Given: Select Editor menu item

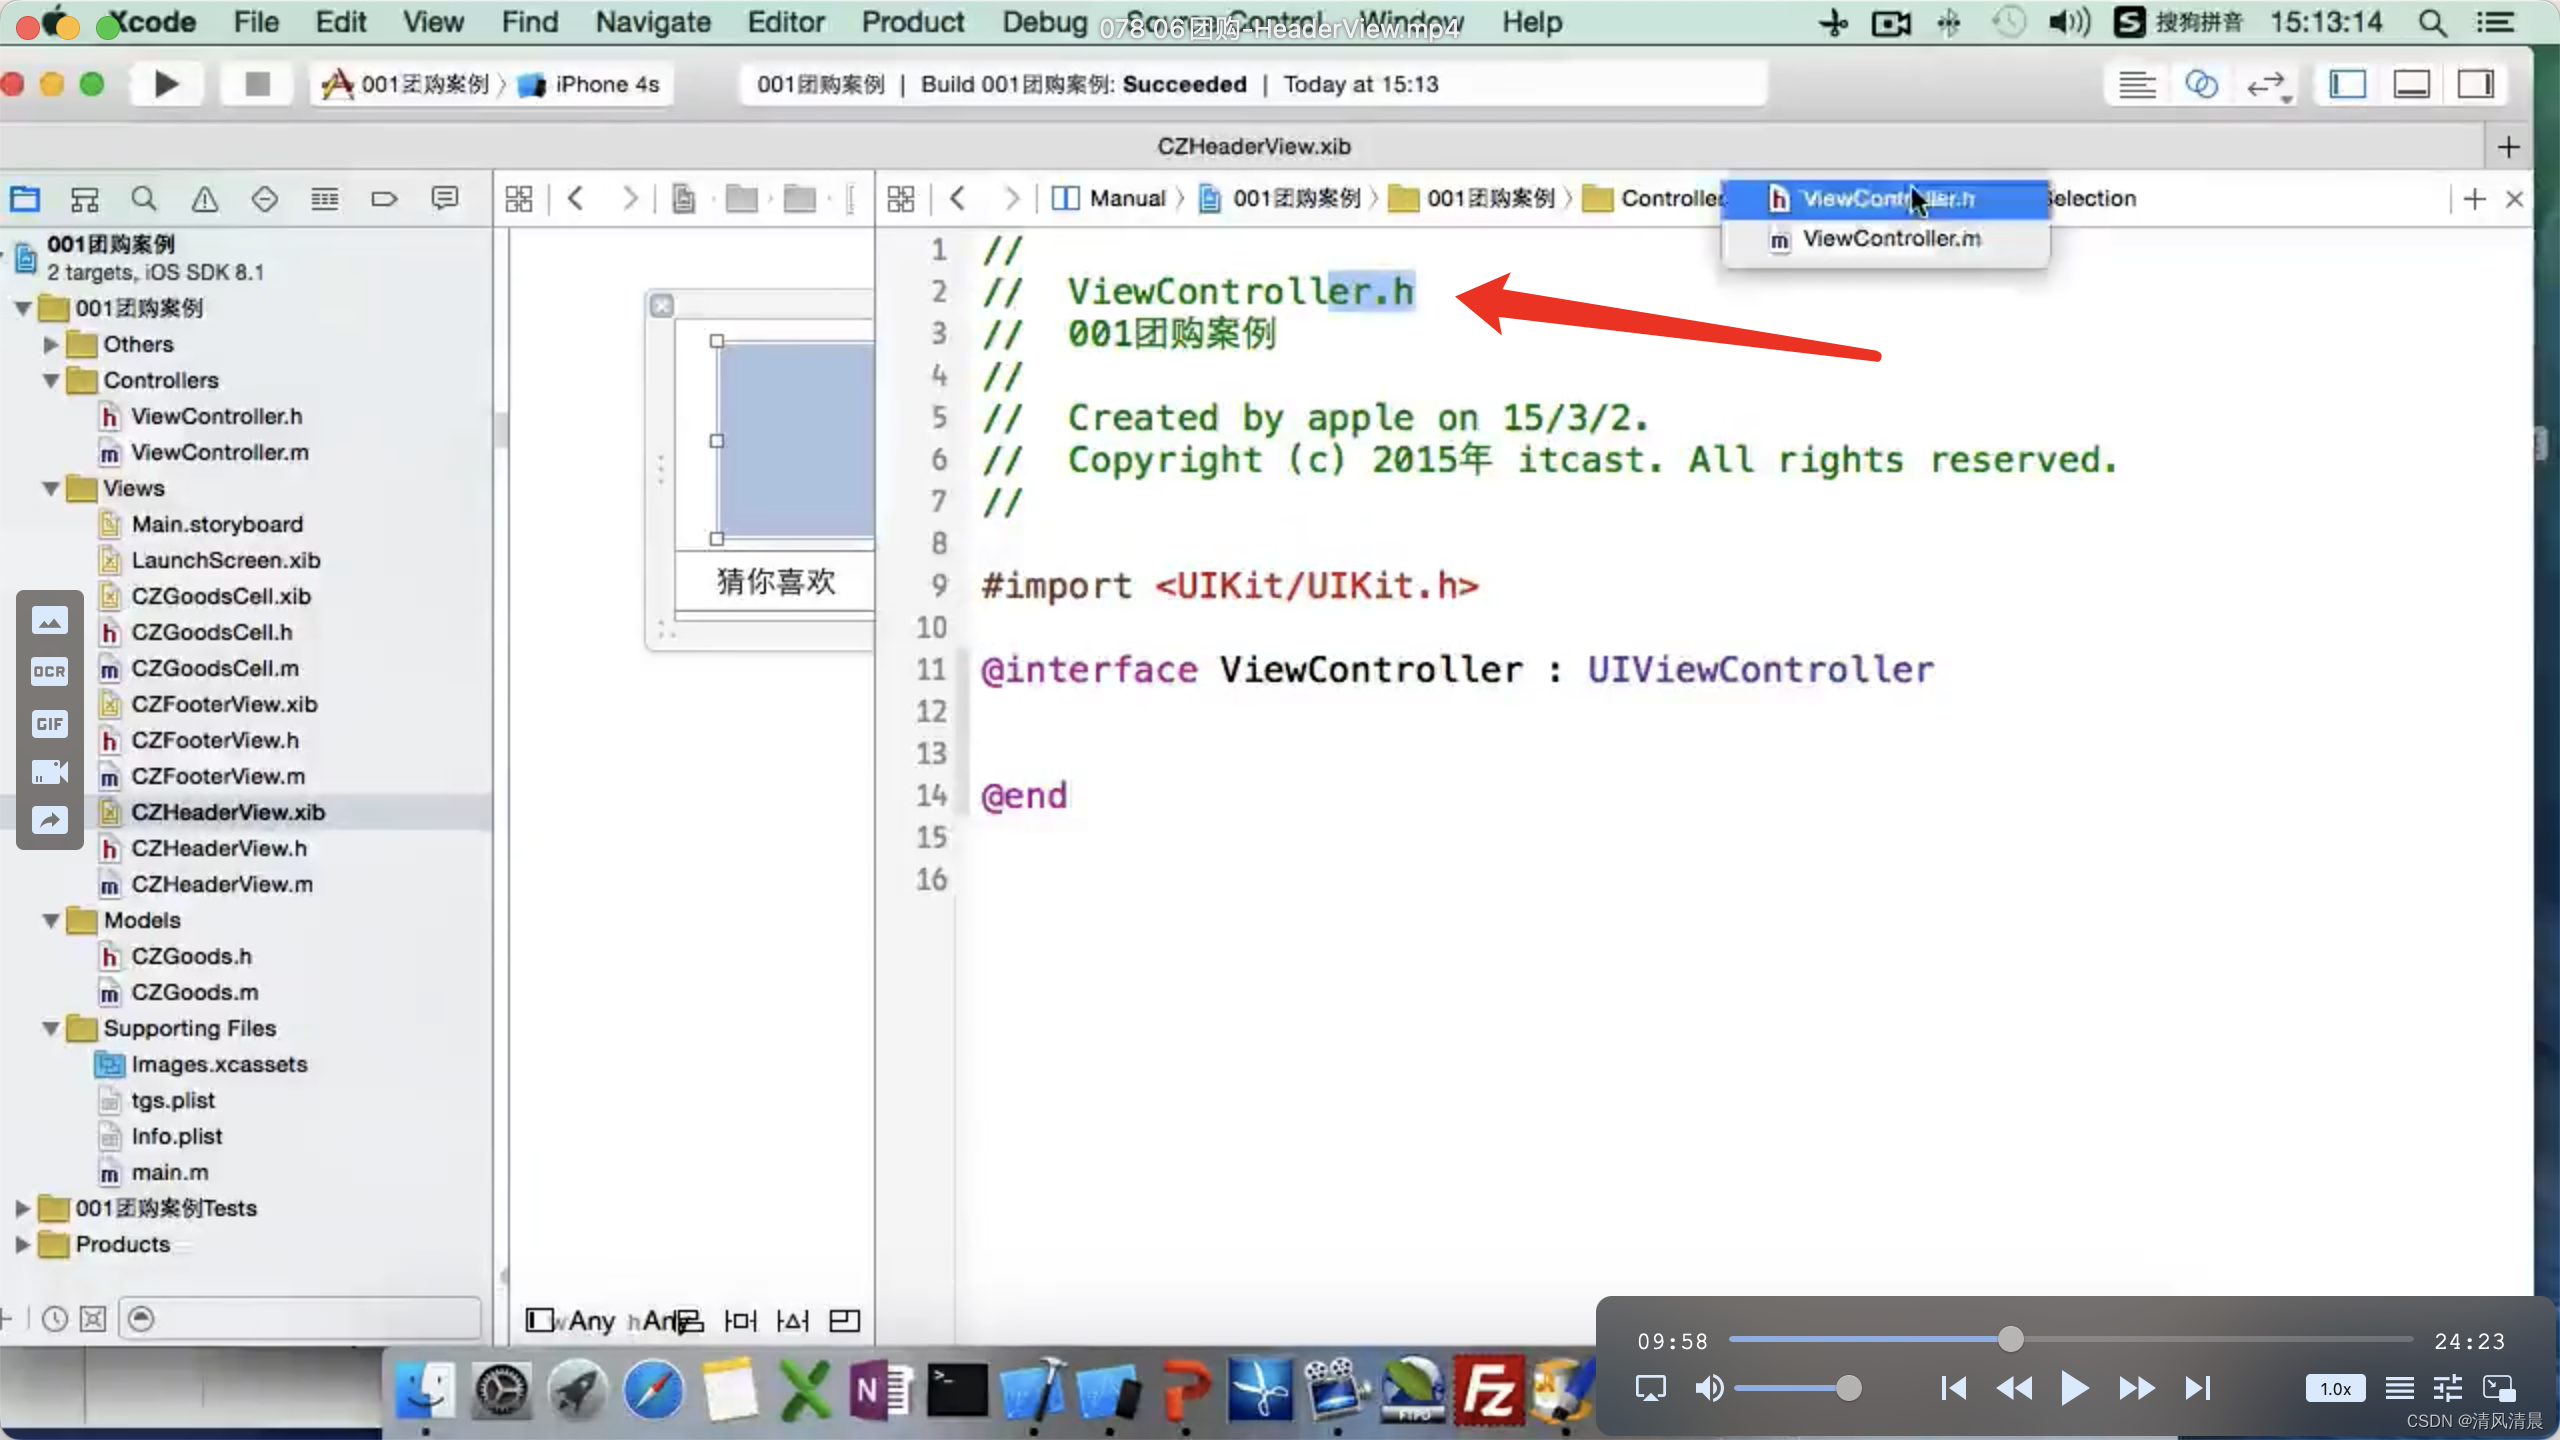Looking at the screenshot, I should click(784, 23).
